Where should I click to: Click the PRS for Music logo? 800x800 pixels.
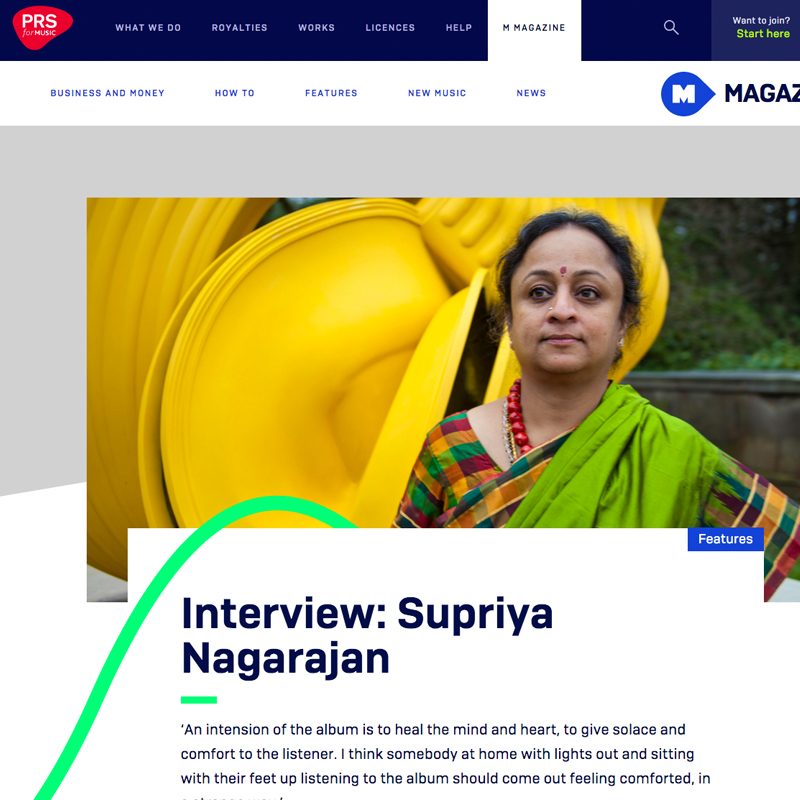point(43,28)
